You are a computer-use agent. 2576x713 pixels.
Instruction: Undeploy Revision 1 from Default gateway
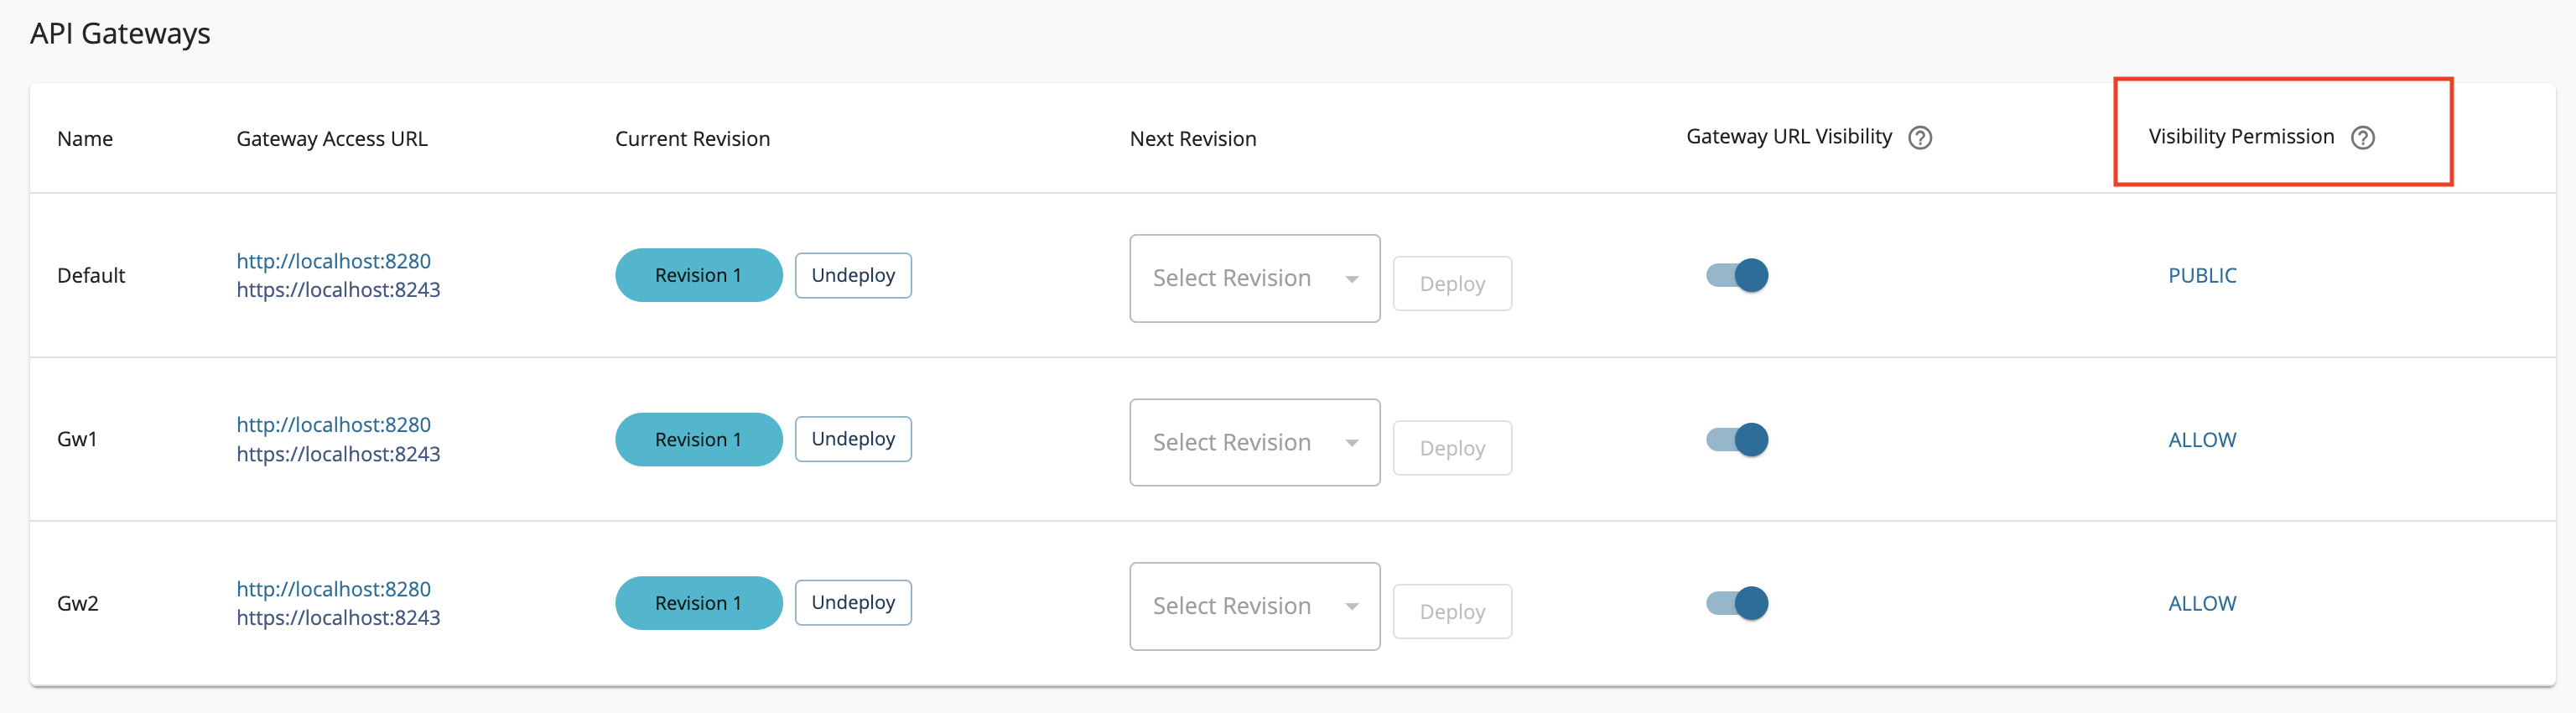pyautogui.click(x=853, y=275)
